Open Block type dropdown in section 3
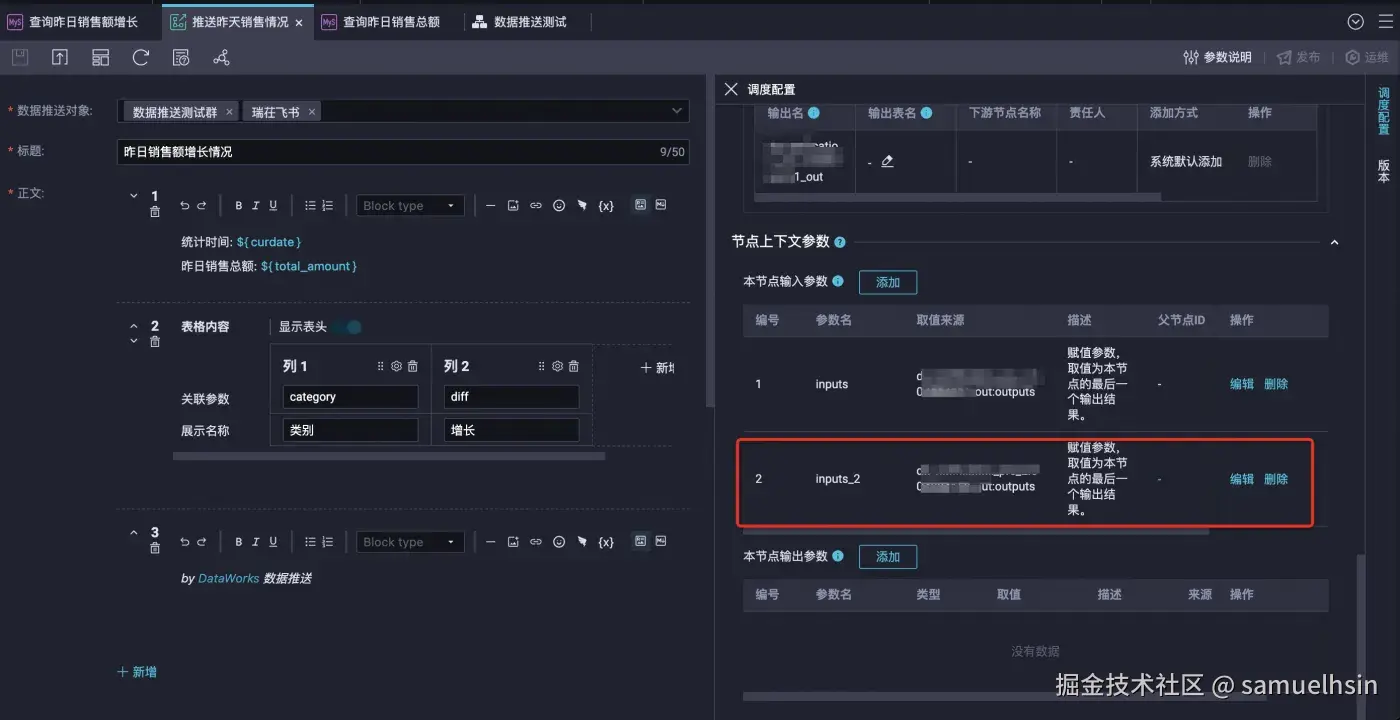Viewport: 1400px width, 720px height. coord(410,542)
